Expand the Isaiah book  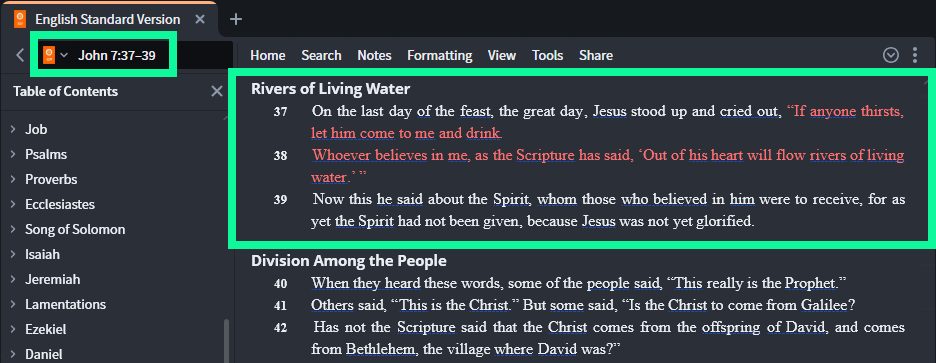point(13,255)
